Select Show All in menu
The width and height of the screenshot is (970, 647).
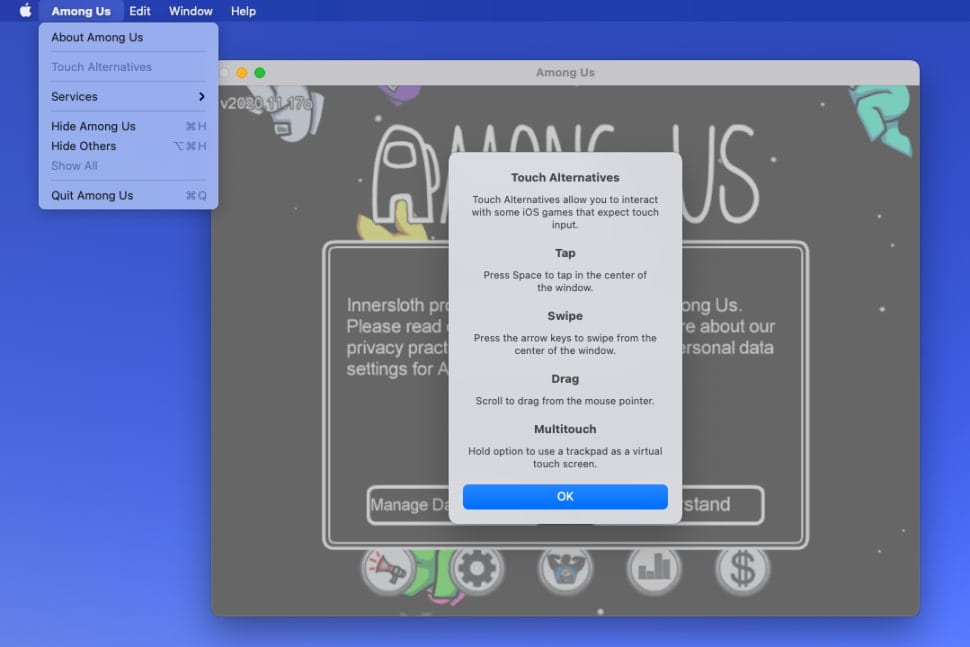click(128, 166)
